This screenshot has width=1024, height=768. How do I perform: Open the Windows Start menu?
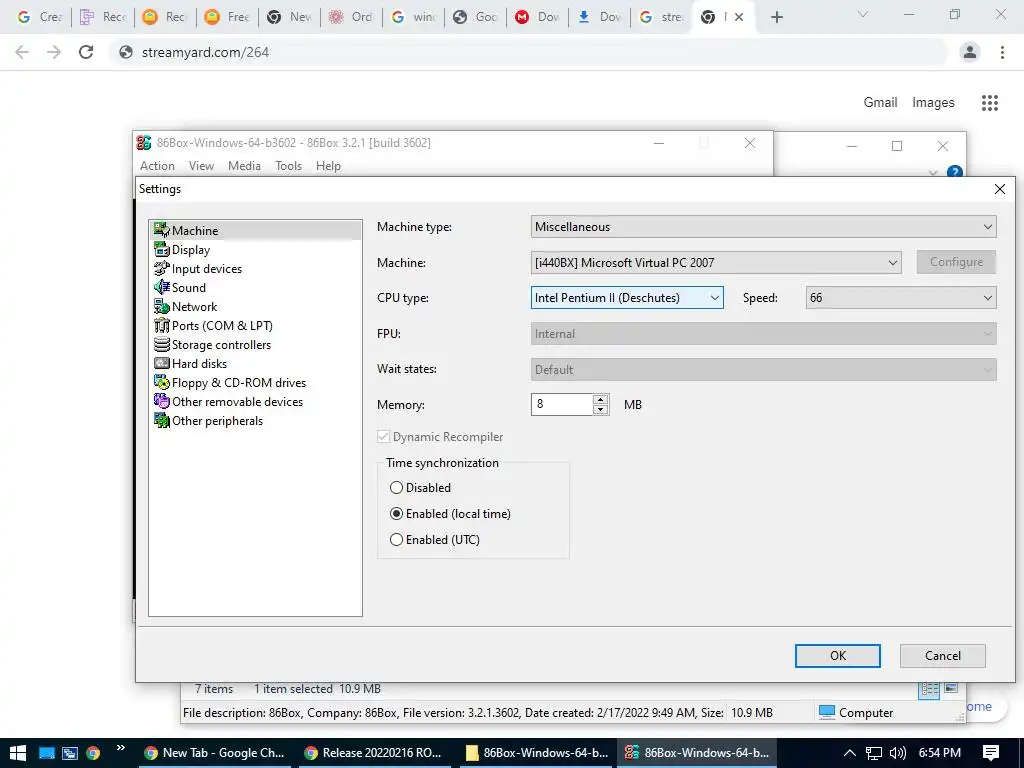18,753
